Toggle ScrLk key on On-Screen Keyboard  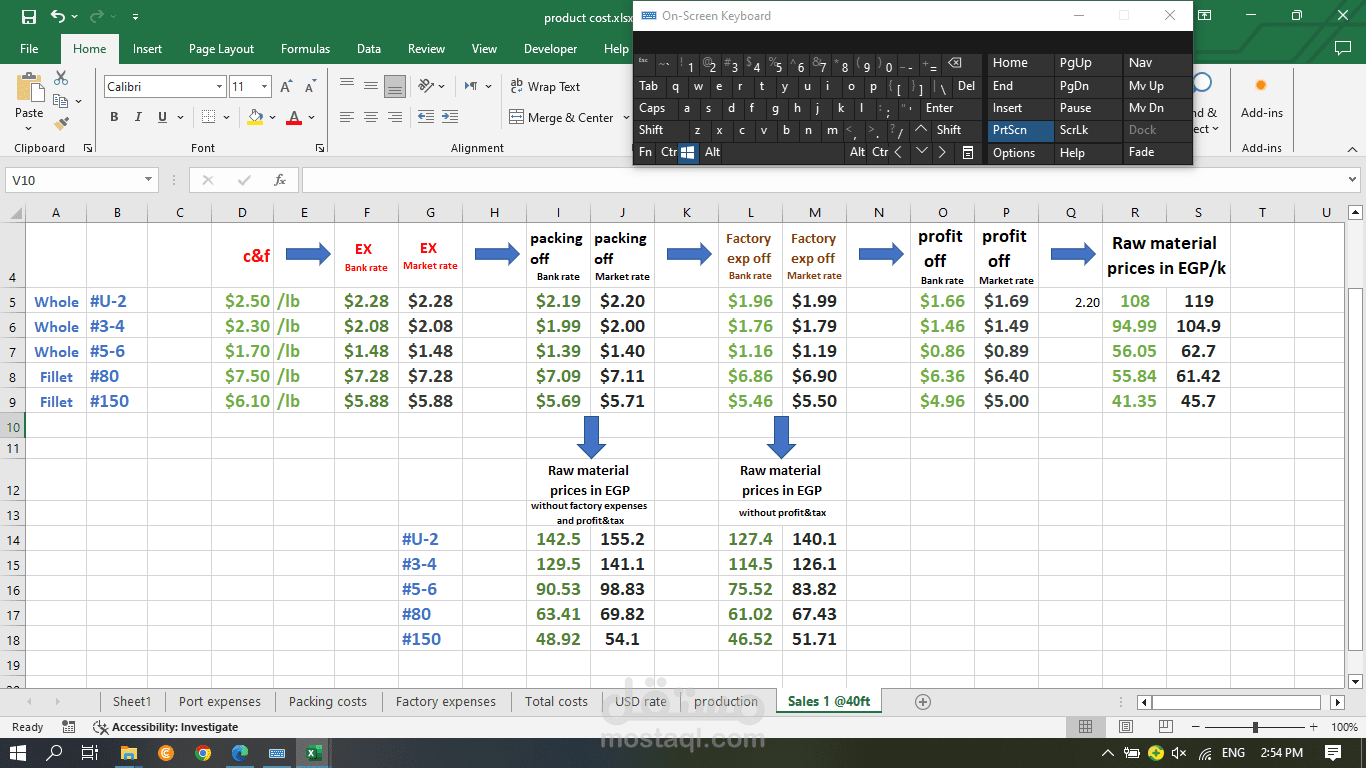pos(1086,130)
